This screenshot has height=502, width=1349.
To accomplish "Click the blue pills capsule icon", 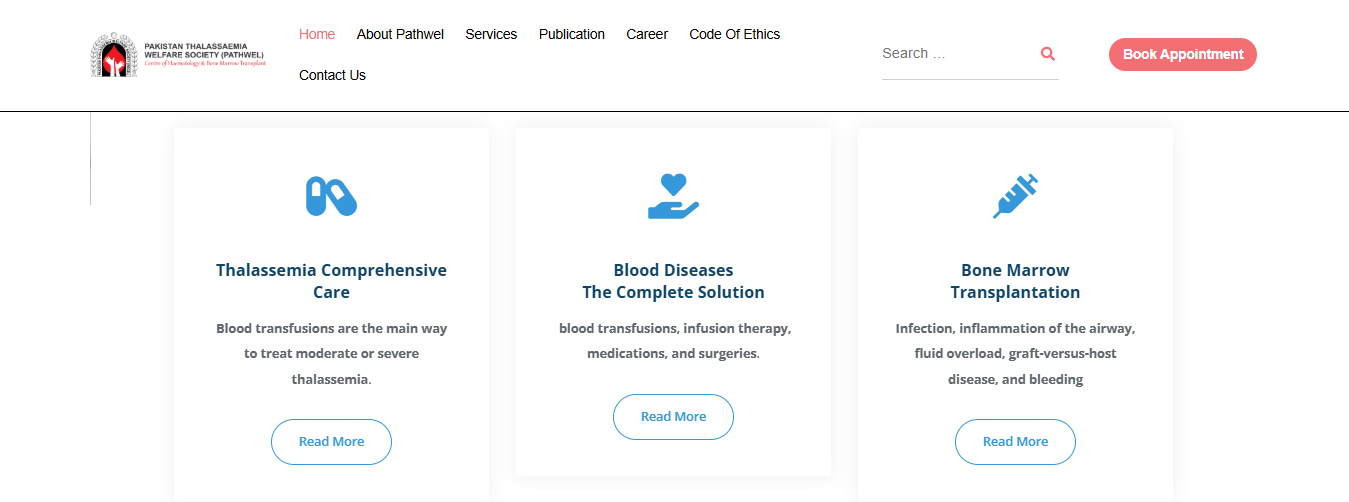I will (x=331, y=196).
